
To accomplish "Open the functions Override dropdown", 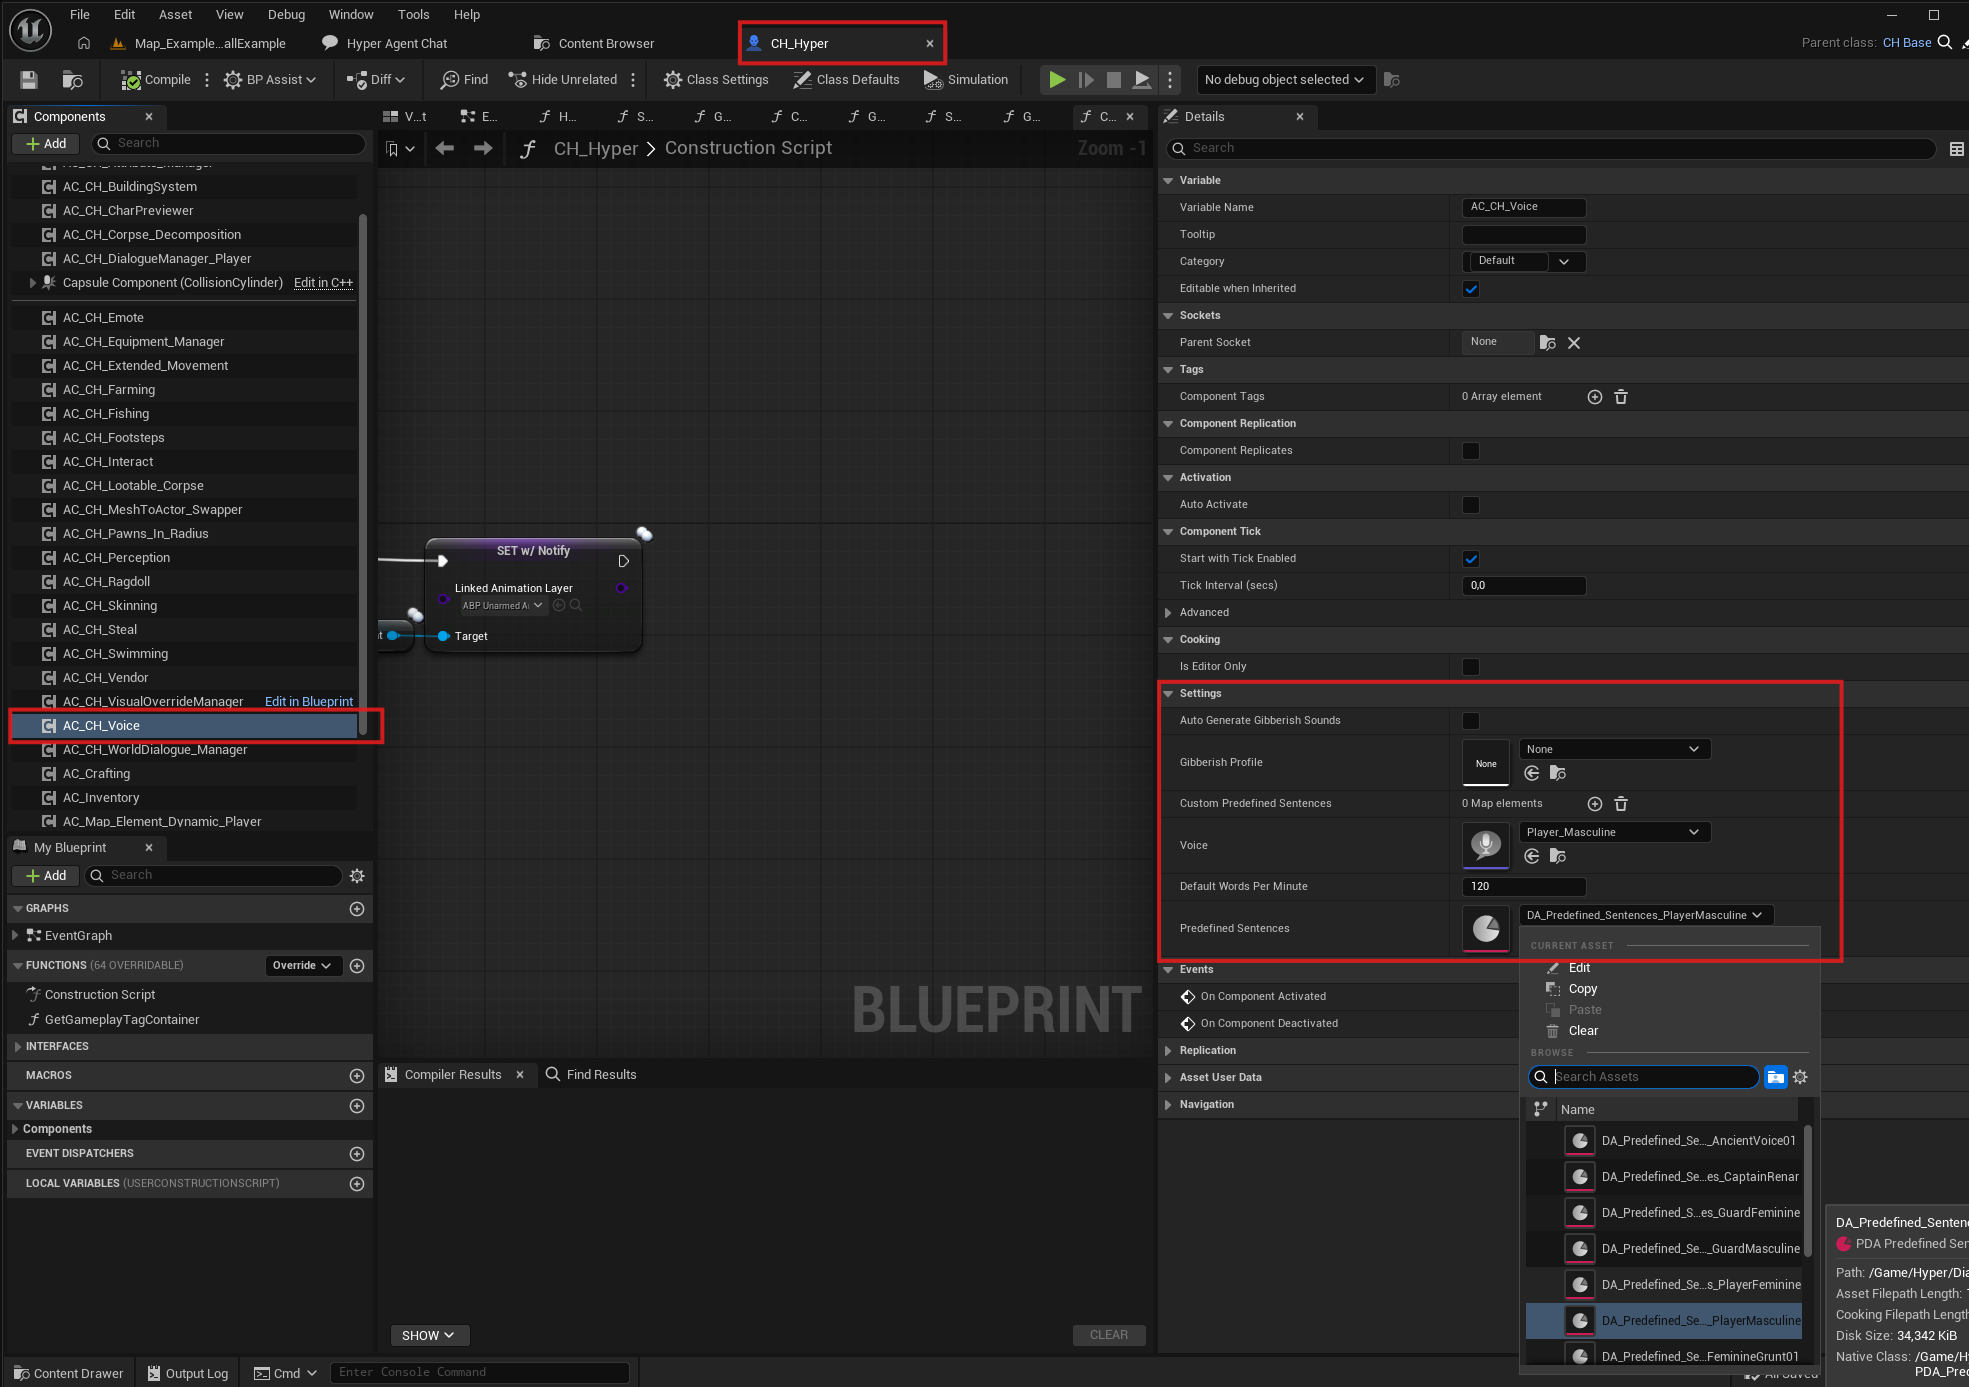I will (x=303, y=966).
